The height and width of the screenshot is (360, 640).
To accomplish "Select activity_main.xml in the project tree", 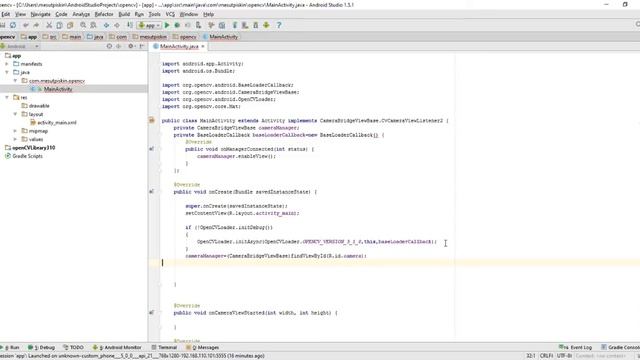I will point(57,122).
